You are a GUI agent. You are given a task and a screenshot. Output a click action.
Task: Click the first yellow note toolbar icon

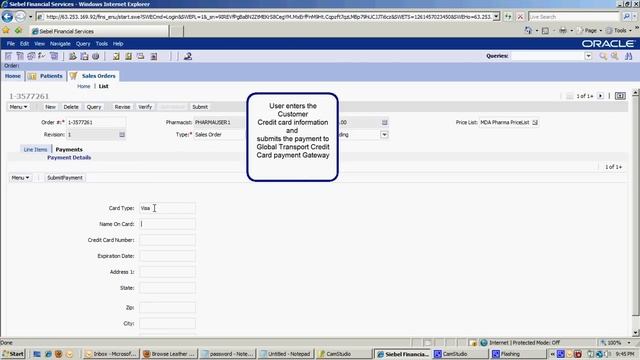tap(116, 56)
